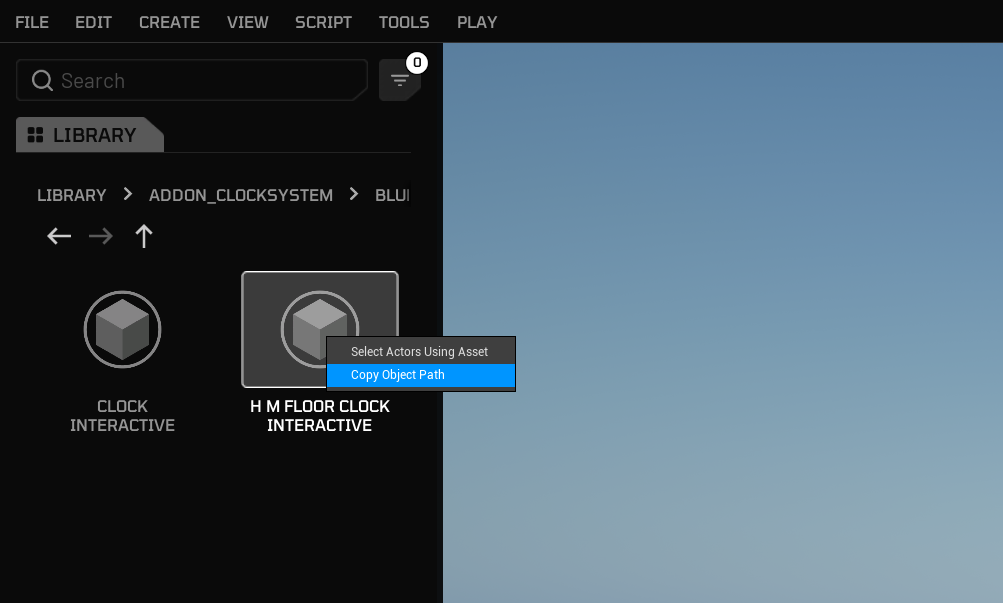Go up one folder level arrow
The width and height of the screenshot is (1003, 603).
[x=144, y=237]
